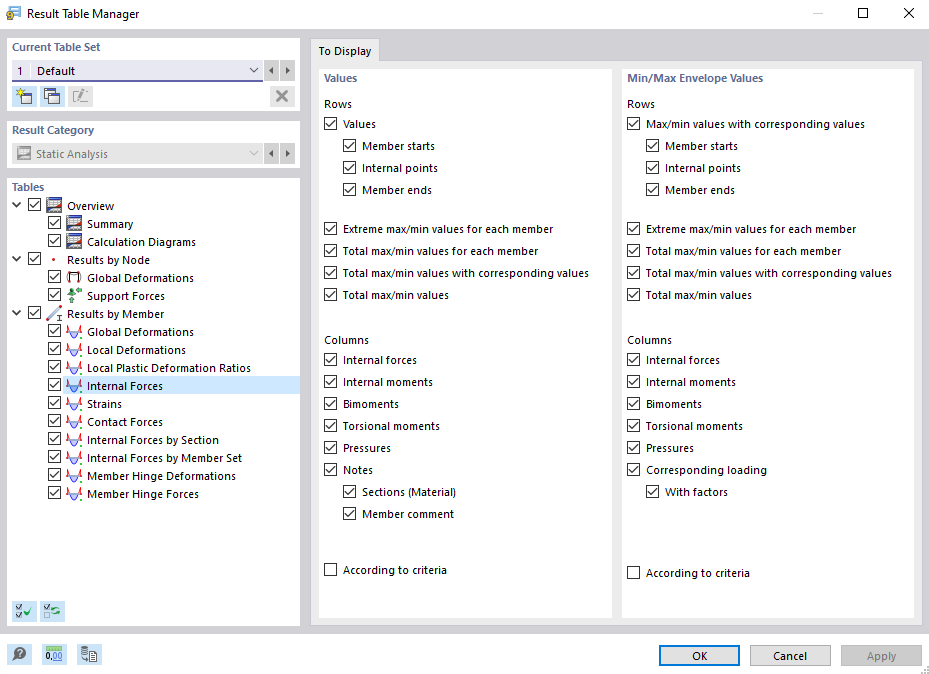Rename the current table set
Viewport: 929px width, 674px height.
pos(79,96)
